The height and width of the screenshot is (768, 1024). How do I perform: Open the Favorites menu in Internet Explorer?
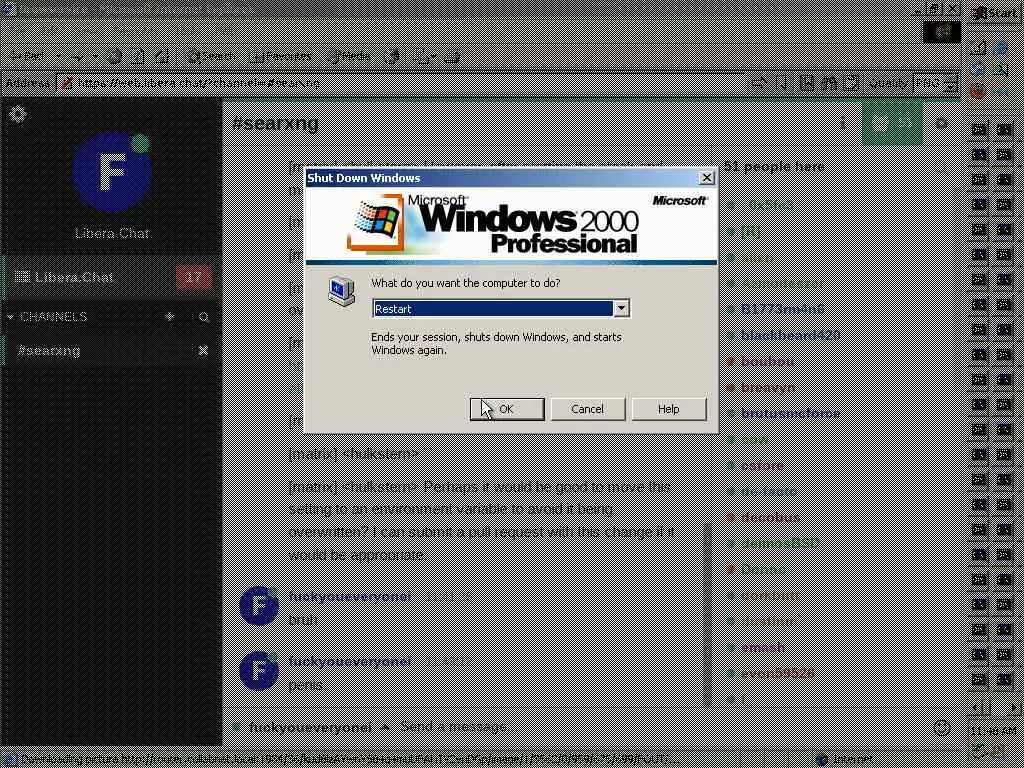(135, 30)
